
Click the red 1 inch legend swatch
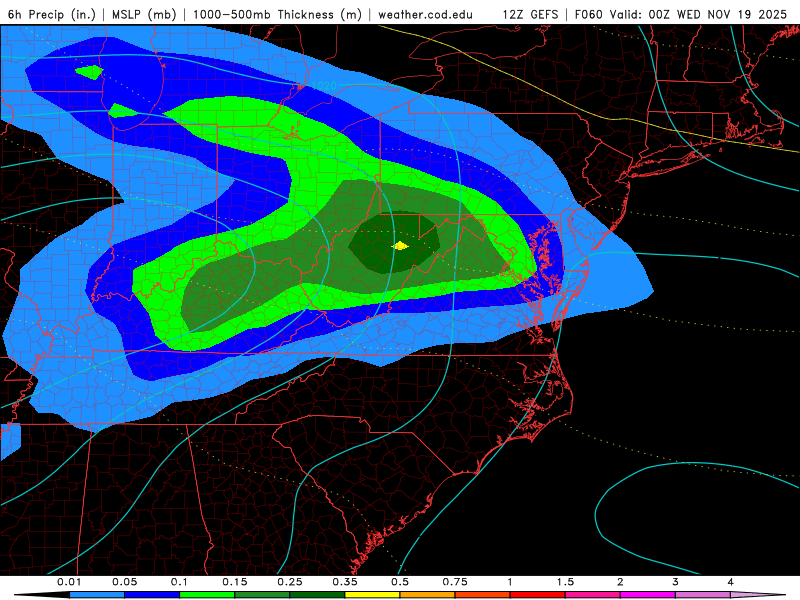(x=538, y=595)
